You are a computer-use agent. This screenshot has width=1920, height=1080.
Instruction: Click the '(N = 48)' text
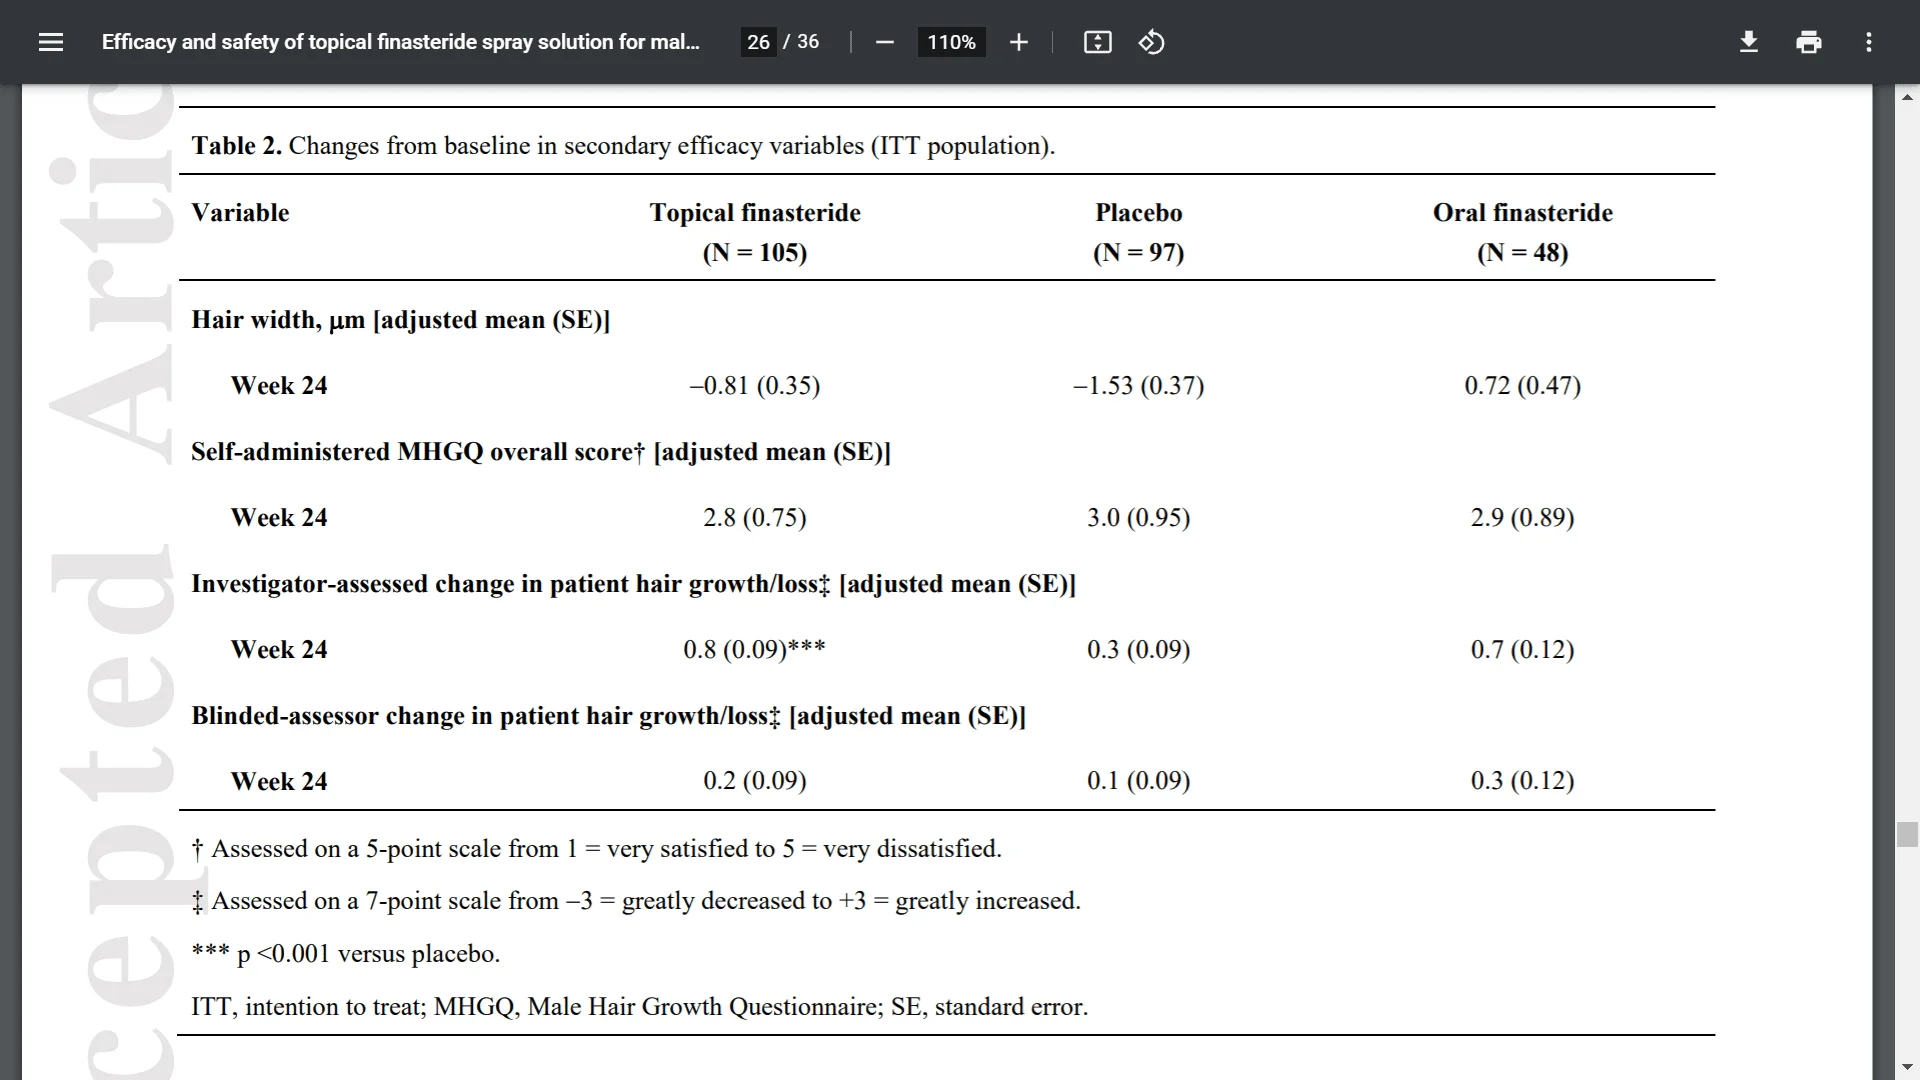pyautogui.click(x=1522, y=252)
